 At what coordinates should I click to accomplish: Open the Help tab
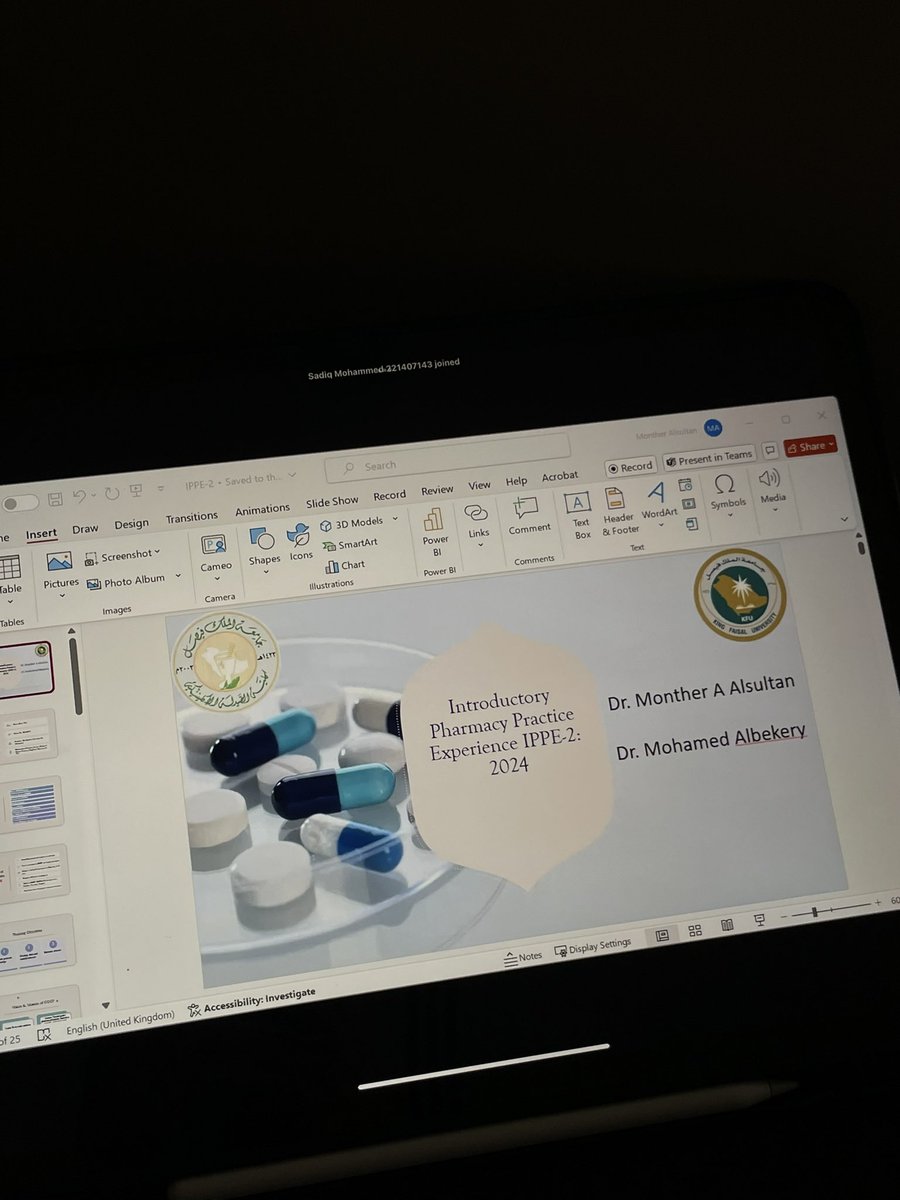coord(516,482)
